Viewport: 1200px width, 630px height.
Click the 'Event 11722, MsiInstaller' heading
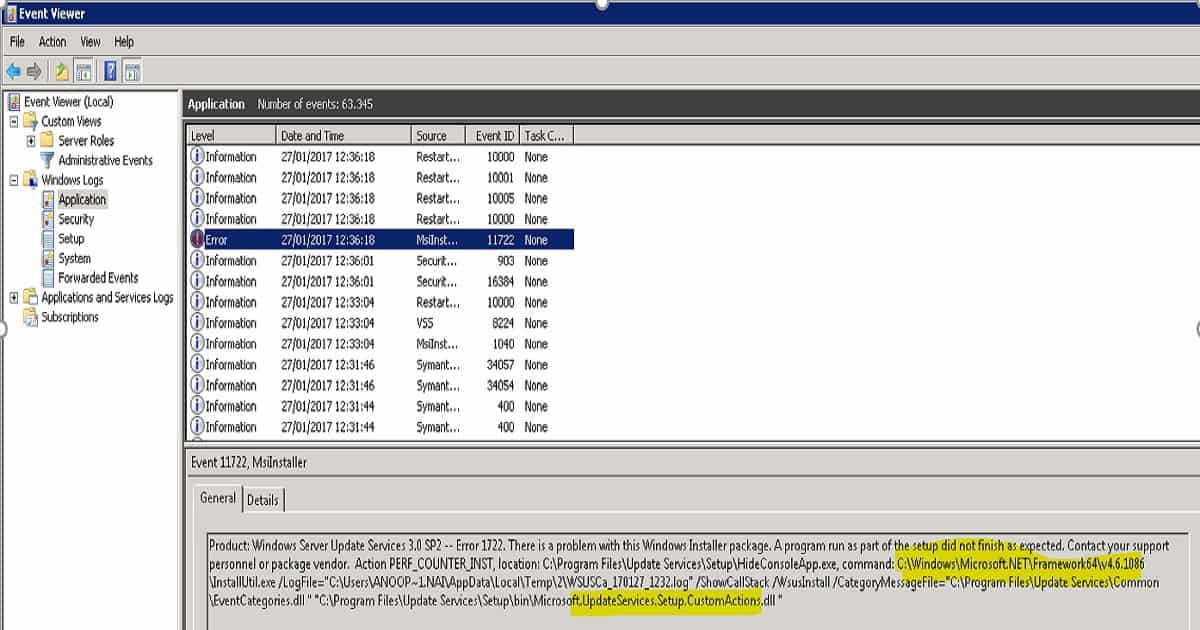(x=248, y=462)
